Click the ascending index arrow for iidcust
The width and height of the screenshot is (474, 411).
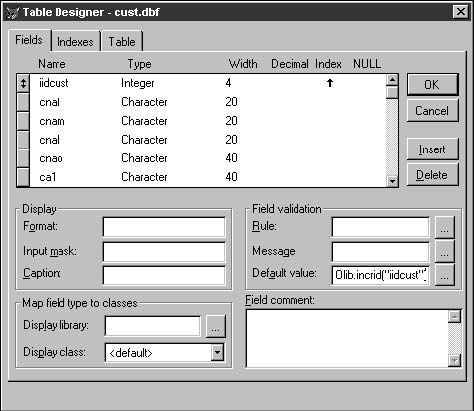pos(330,83)
